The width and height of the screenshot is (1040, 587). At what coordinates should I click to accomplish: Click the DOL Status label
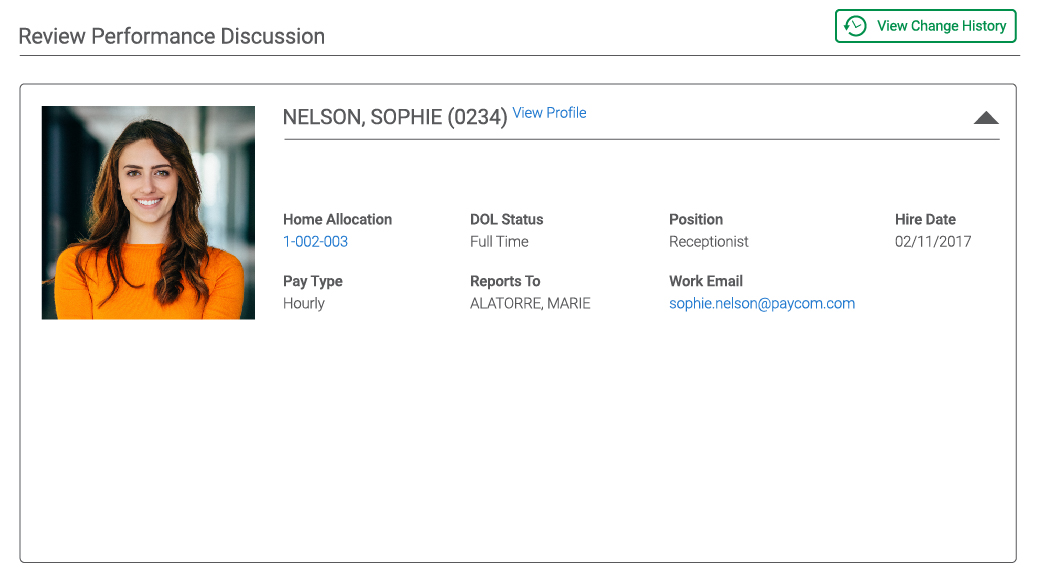tap(506, 219)
